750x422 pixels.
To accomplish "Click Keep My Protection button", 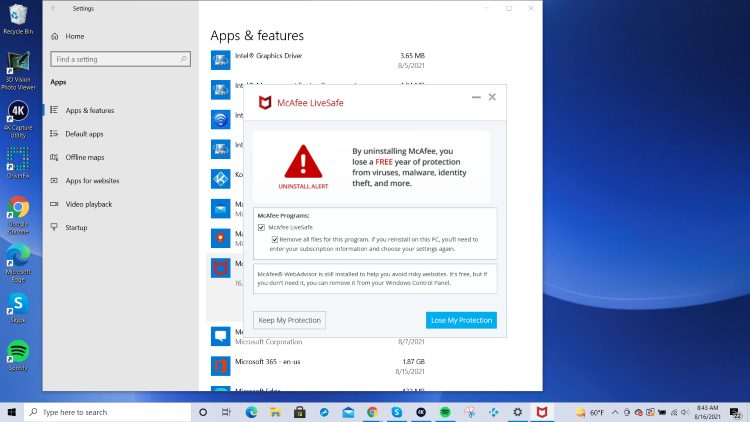I will 289,320.
